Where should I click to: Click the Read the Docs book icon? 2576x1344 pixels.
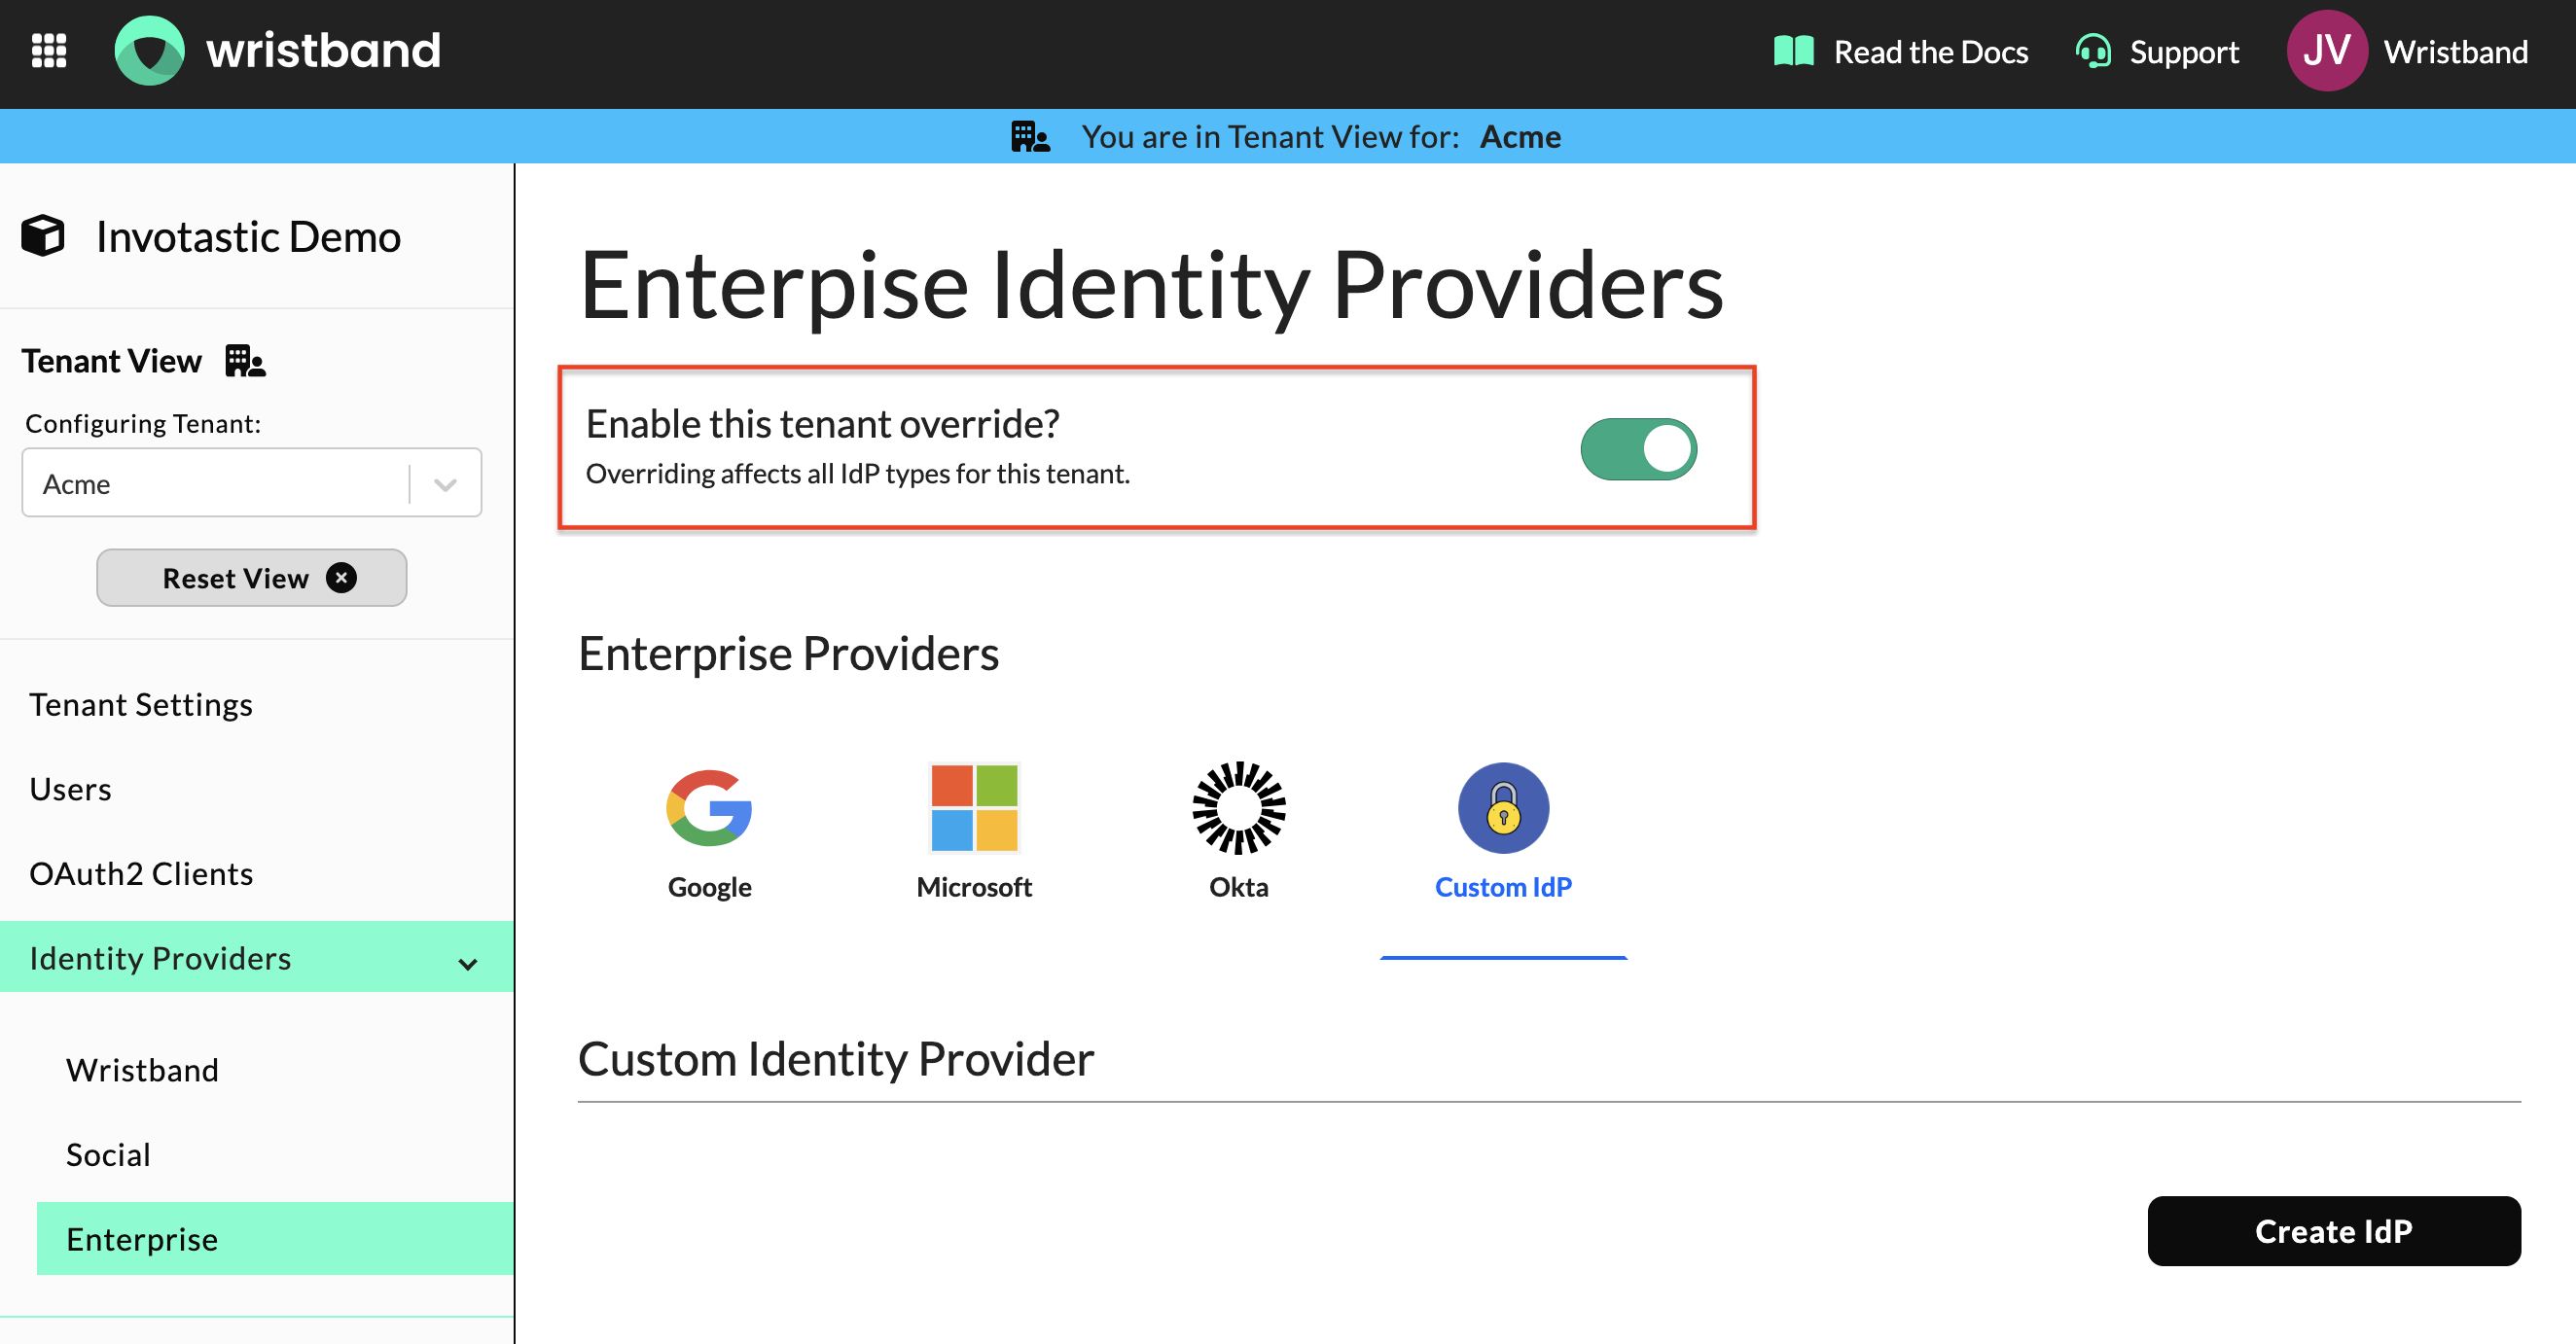(x=1793, y=51)
